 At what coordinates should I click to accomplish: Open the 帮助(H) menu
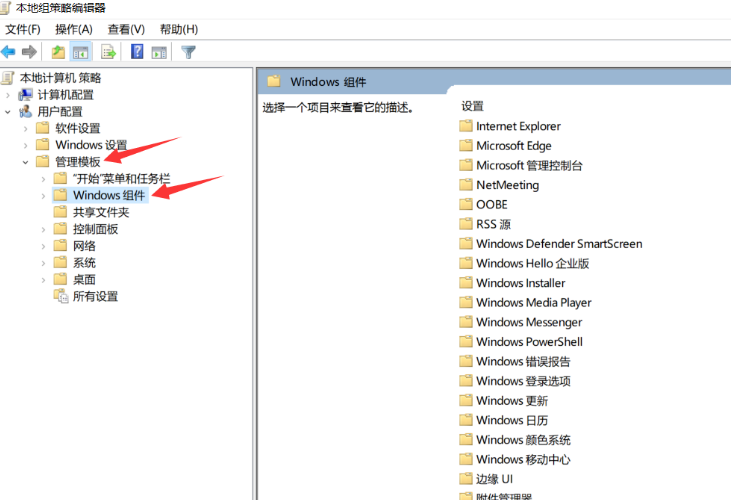pos(179,29)
